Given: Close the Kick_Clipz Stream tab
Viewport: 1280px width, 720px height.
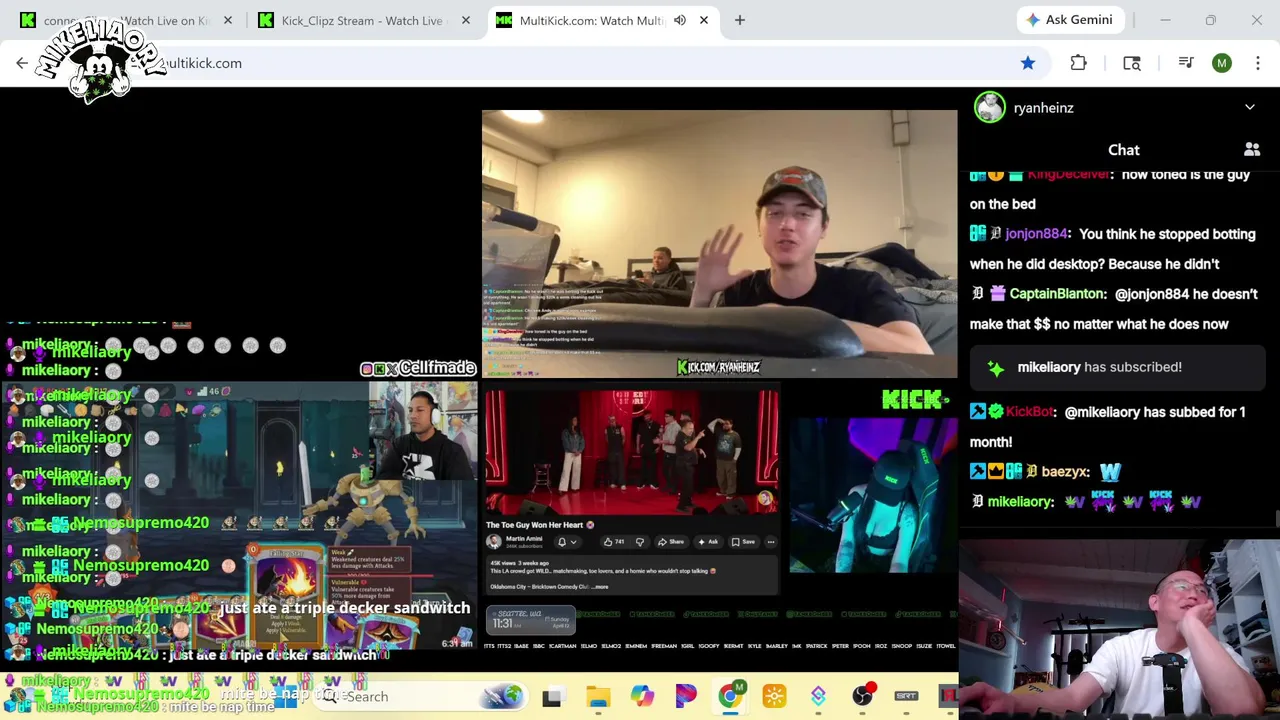Looking at the screenshot, I should (x=466, y=20).
